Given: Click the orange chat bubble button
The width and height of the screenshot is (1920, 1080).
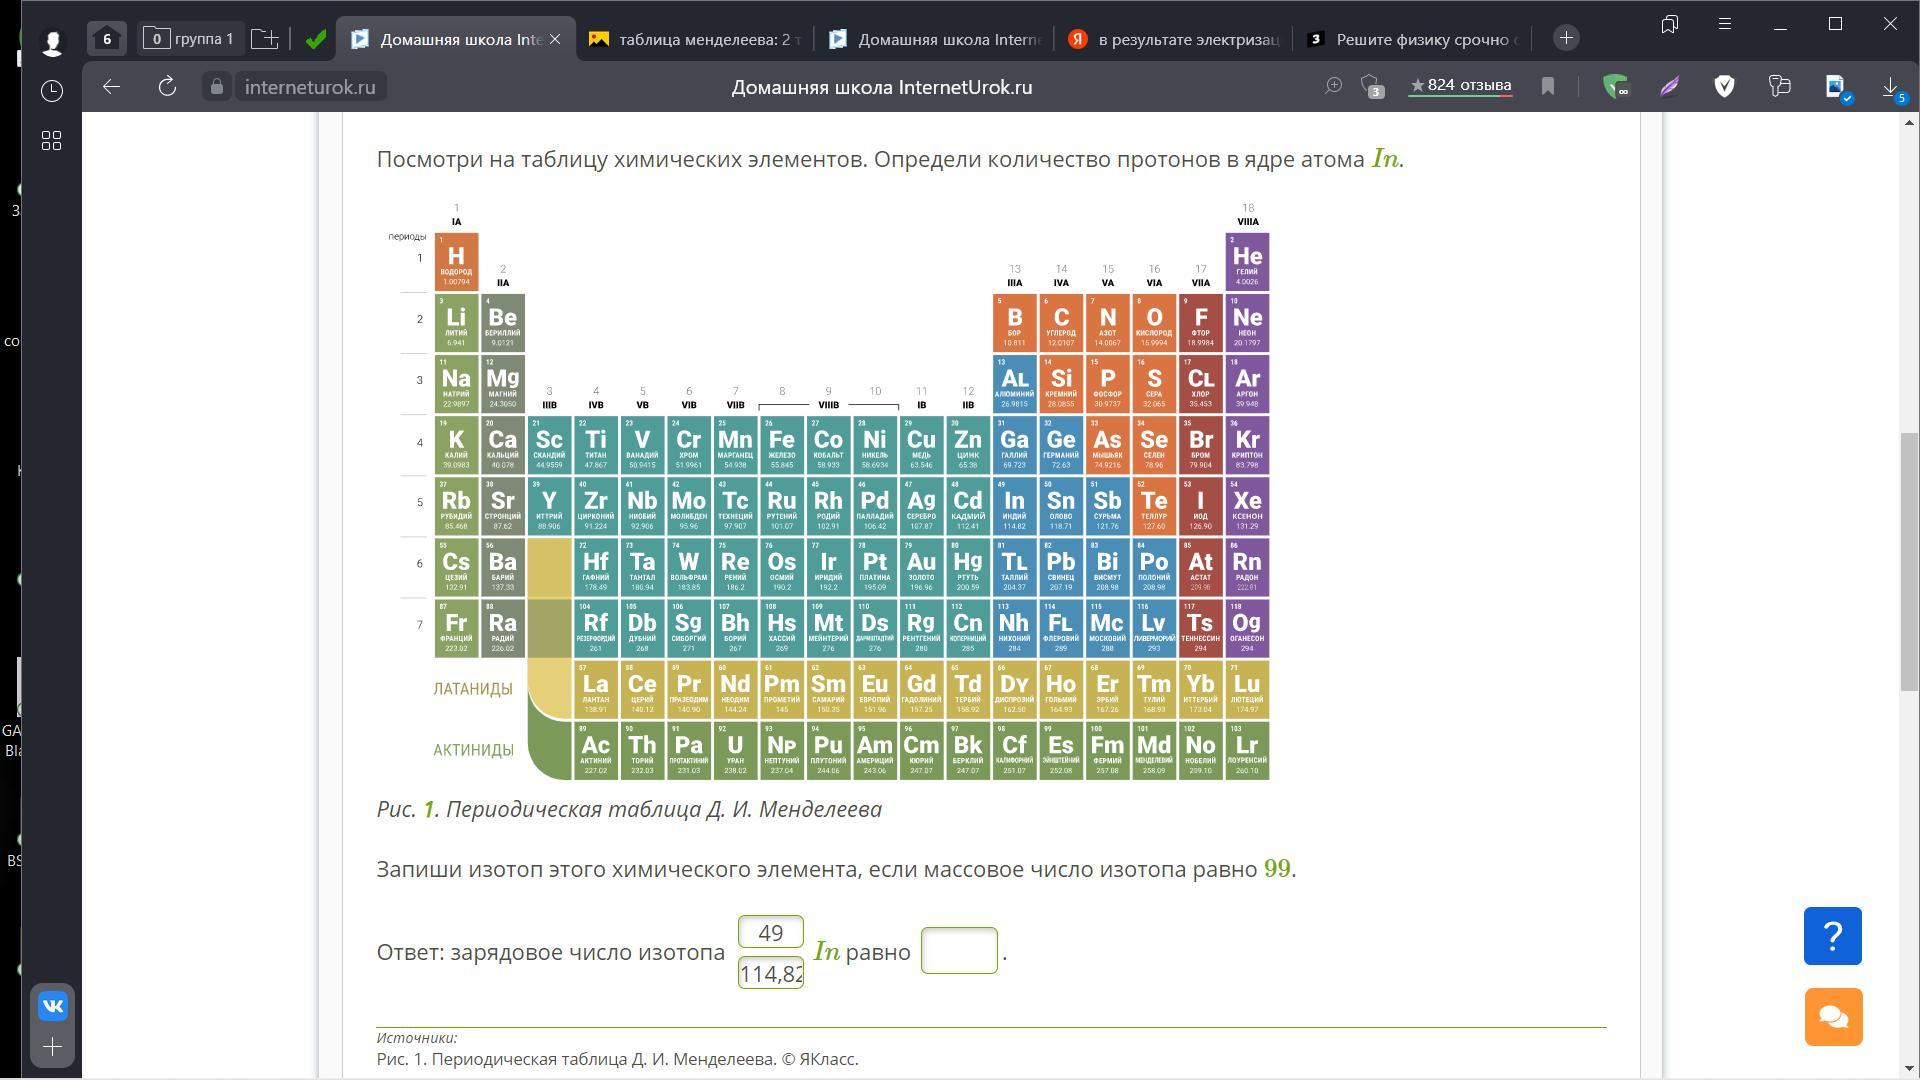Looking at the screenshot, I should coord(1833,1017).
